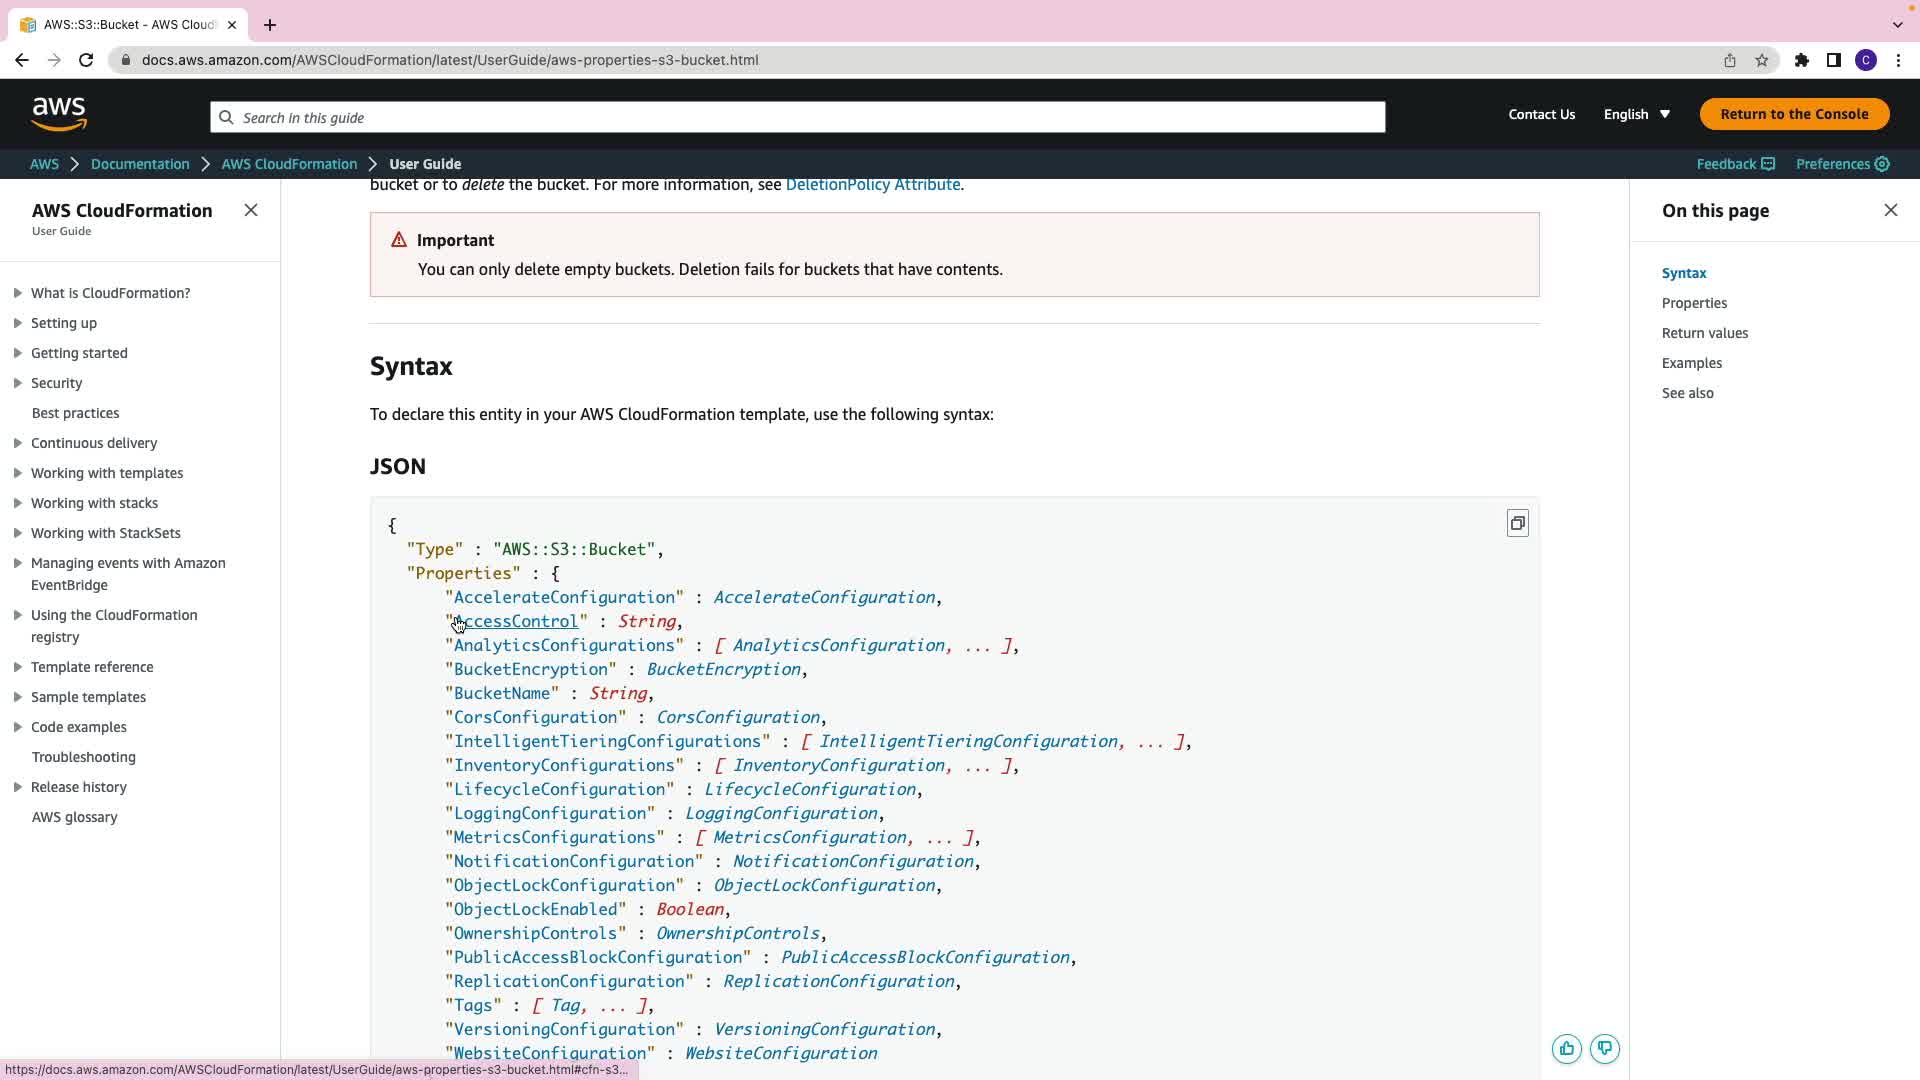Click Return to the Console button
The height and width of the screenshot is (1080, 1920).
[x=1794, y=114]
